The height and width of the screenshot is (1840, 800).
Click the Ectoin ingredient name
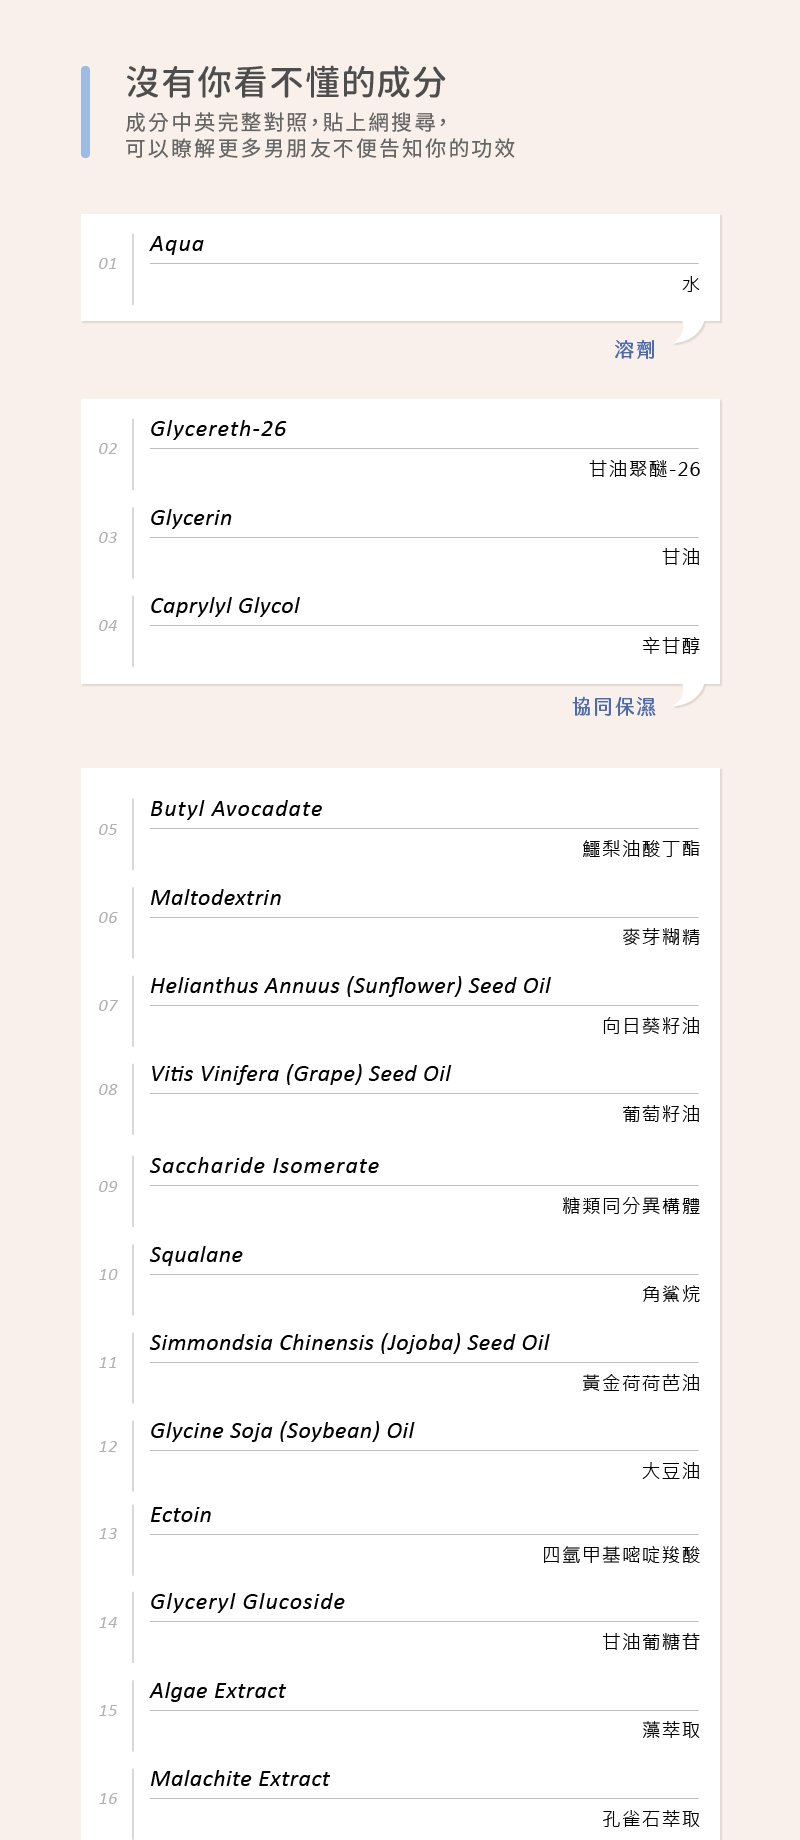(181, 1515)
